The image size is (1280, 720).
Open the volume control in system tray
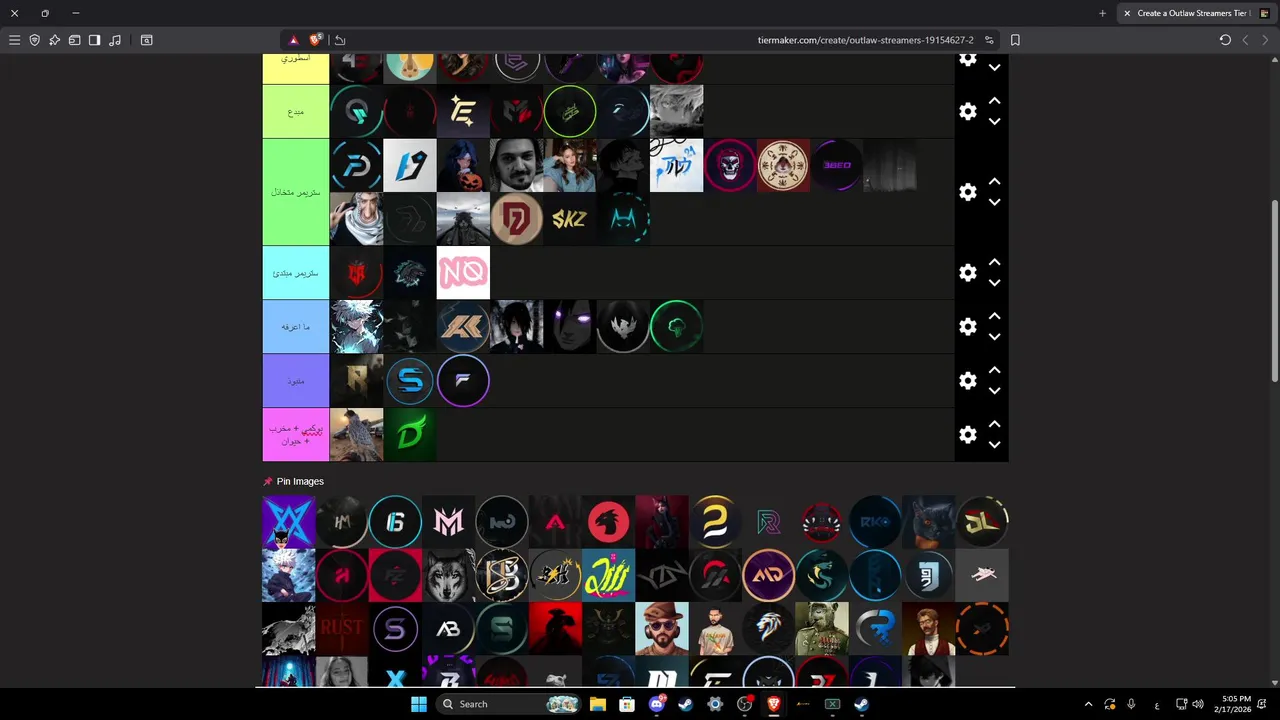point(1198,704)
